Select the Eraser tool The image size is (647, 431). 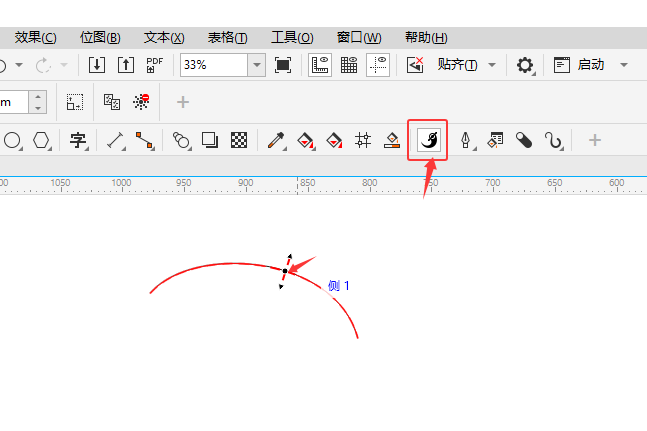pos(524,140)
